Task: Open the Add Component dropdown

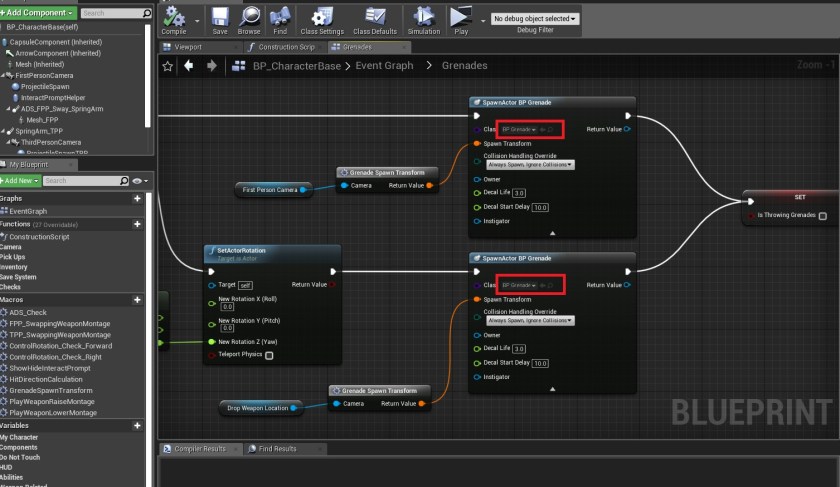Action: [x=38, y=13]
